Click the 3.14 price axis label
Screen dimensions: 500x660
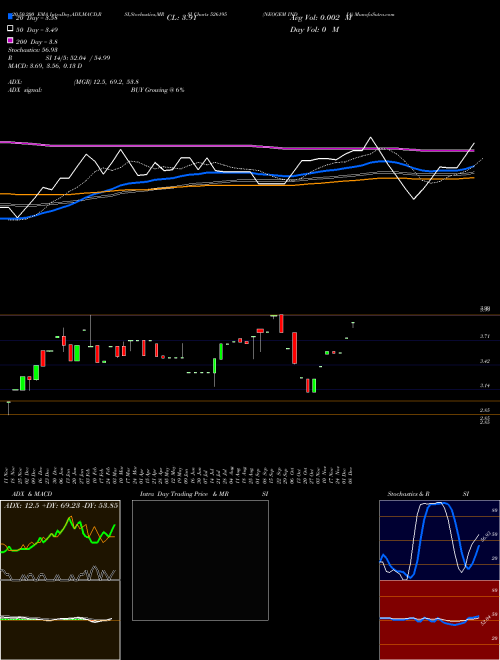point(485,385)
